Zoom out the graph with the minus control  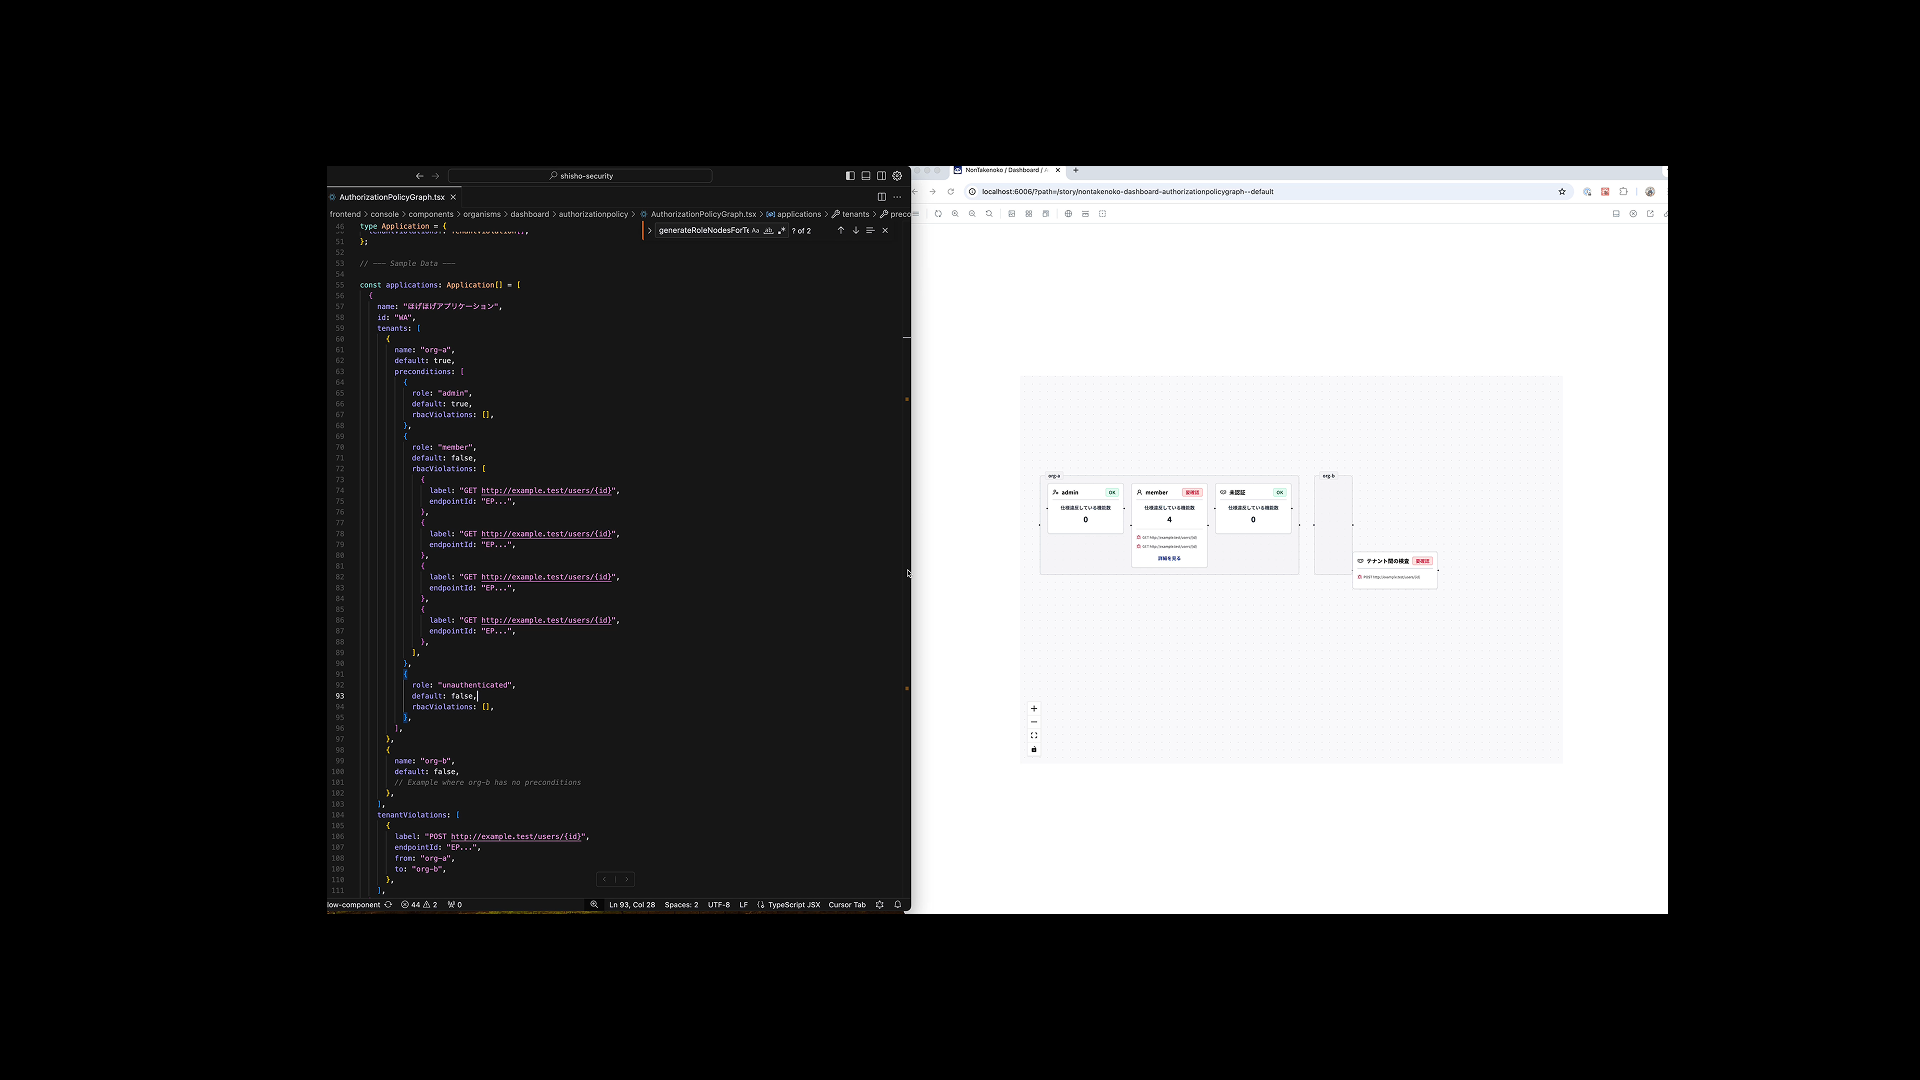1034,722
